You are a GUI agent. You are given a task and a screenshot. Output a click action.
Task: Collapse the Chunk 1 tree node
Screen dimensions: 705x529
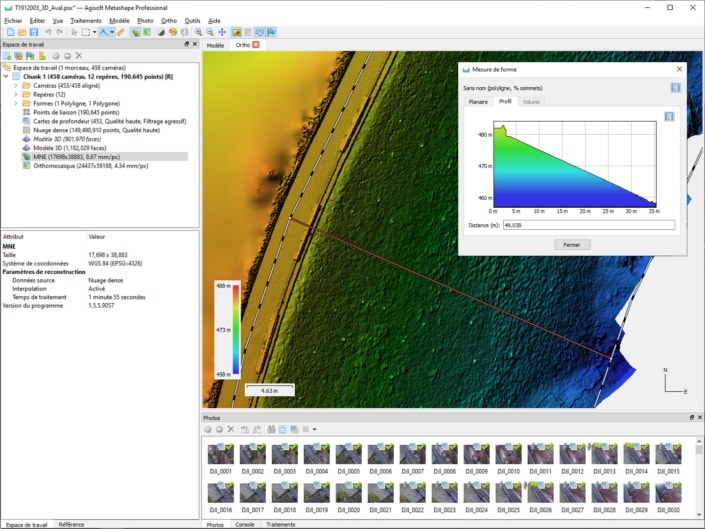click(x=7, y=76)
